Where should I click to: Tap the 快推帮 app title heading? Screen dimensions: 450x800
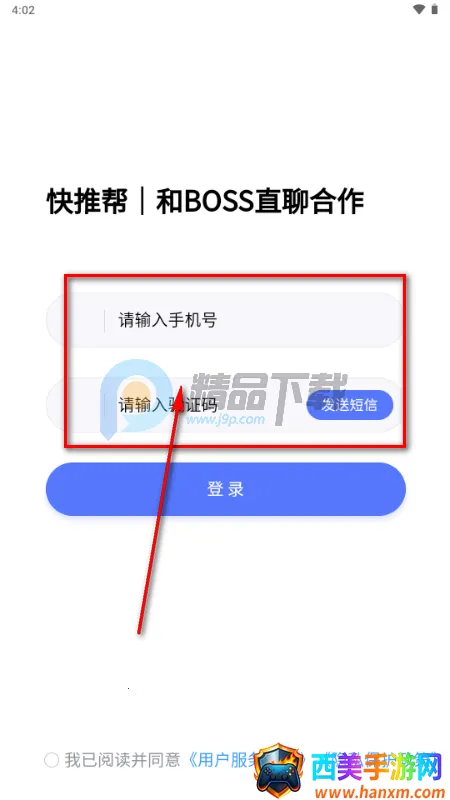point(87,202)
